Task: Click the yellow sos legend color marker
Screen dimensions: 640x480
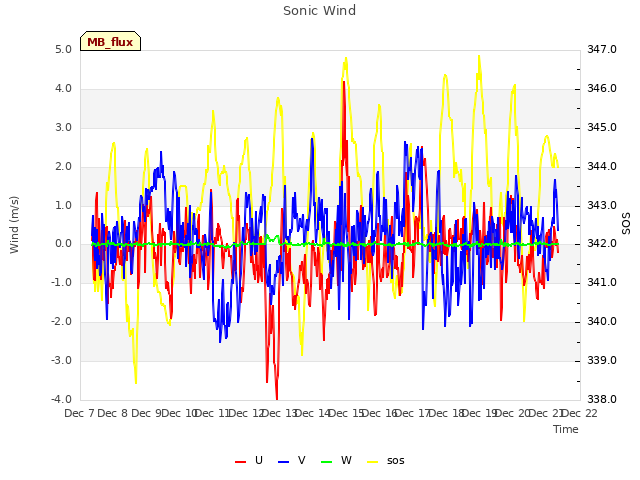Action: click(372, 462)
